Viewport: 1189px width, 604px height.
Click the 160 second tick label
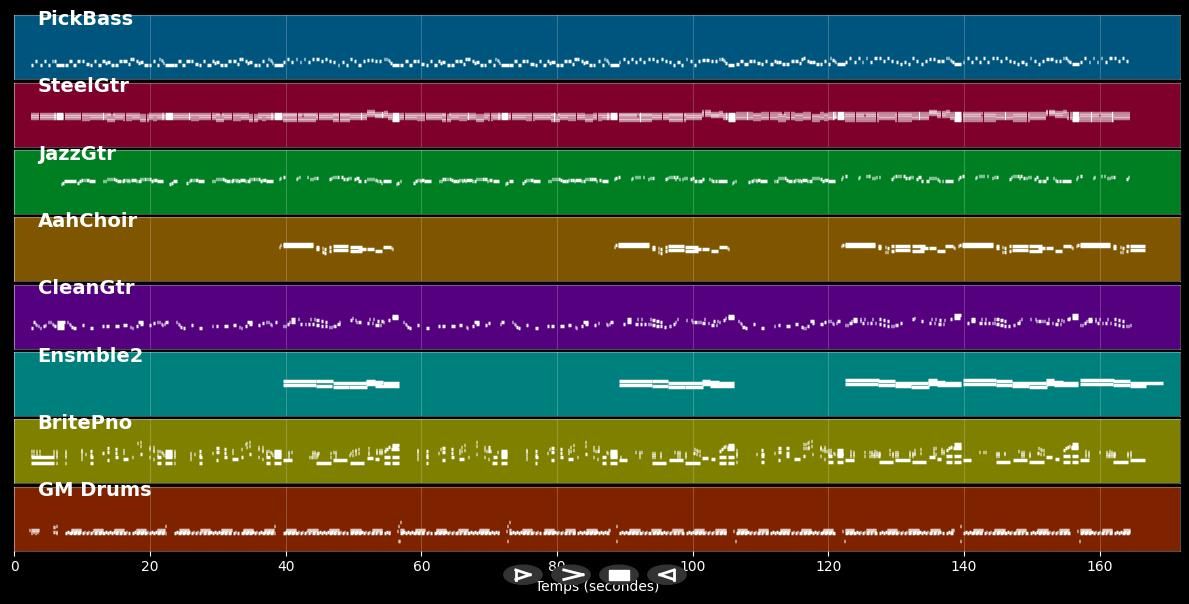click(1100, 567)
